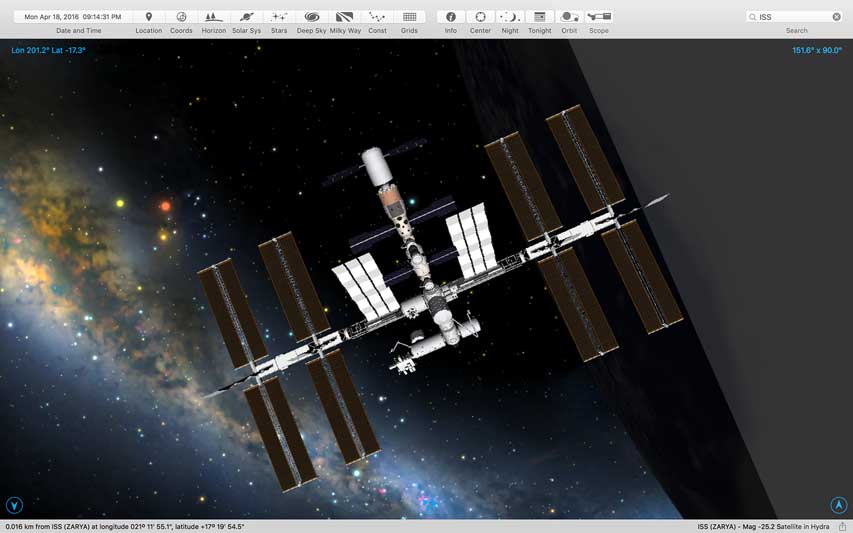Toggle Deep Sky objects display
The width and height of the screenshot is (853, 533).
point(312,17)
